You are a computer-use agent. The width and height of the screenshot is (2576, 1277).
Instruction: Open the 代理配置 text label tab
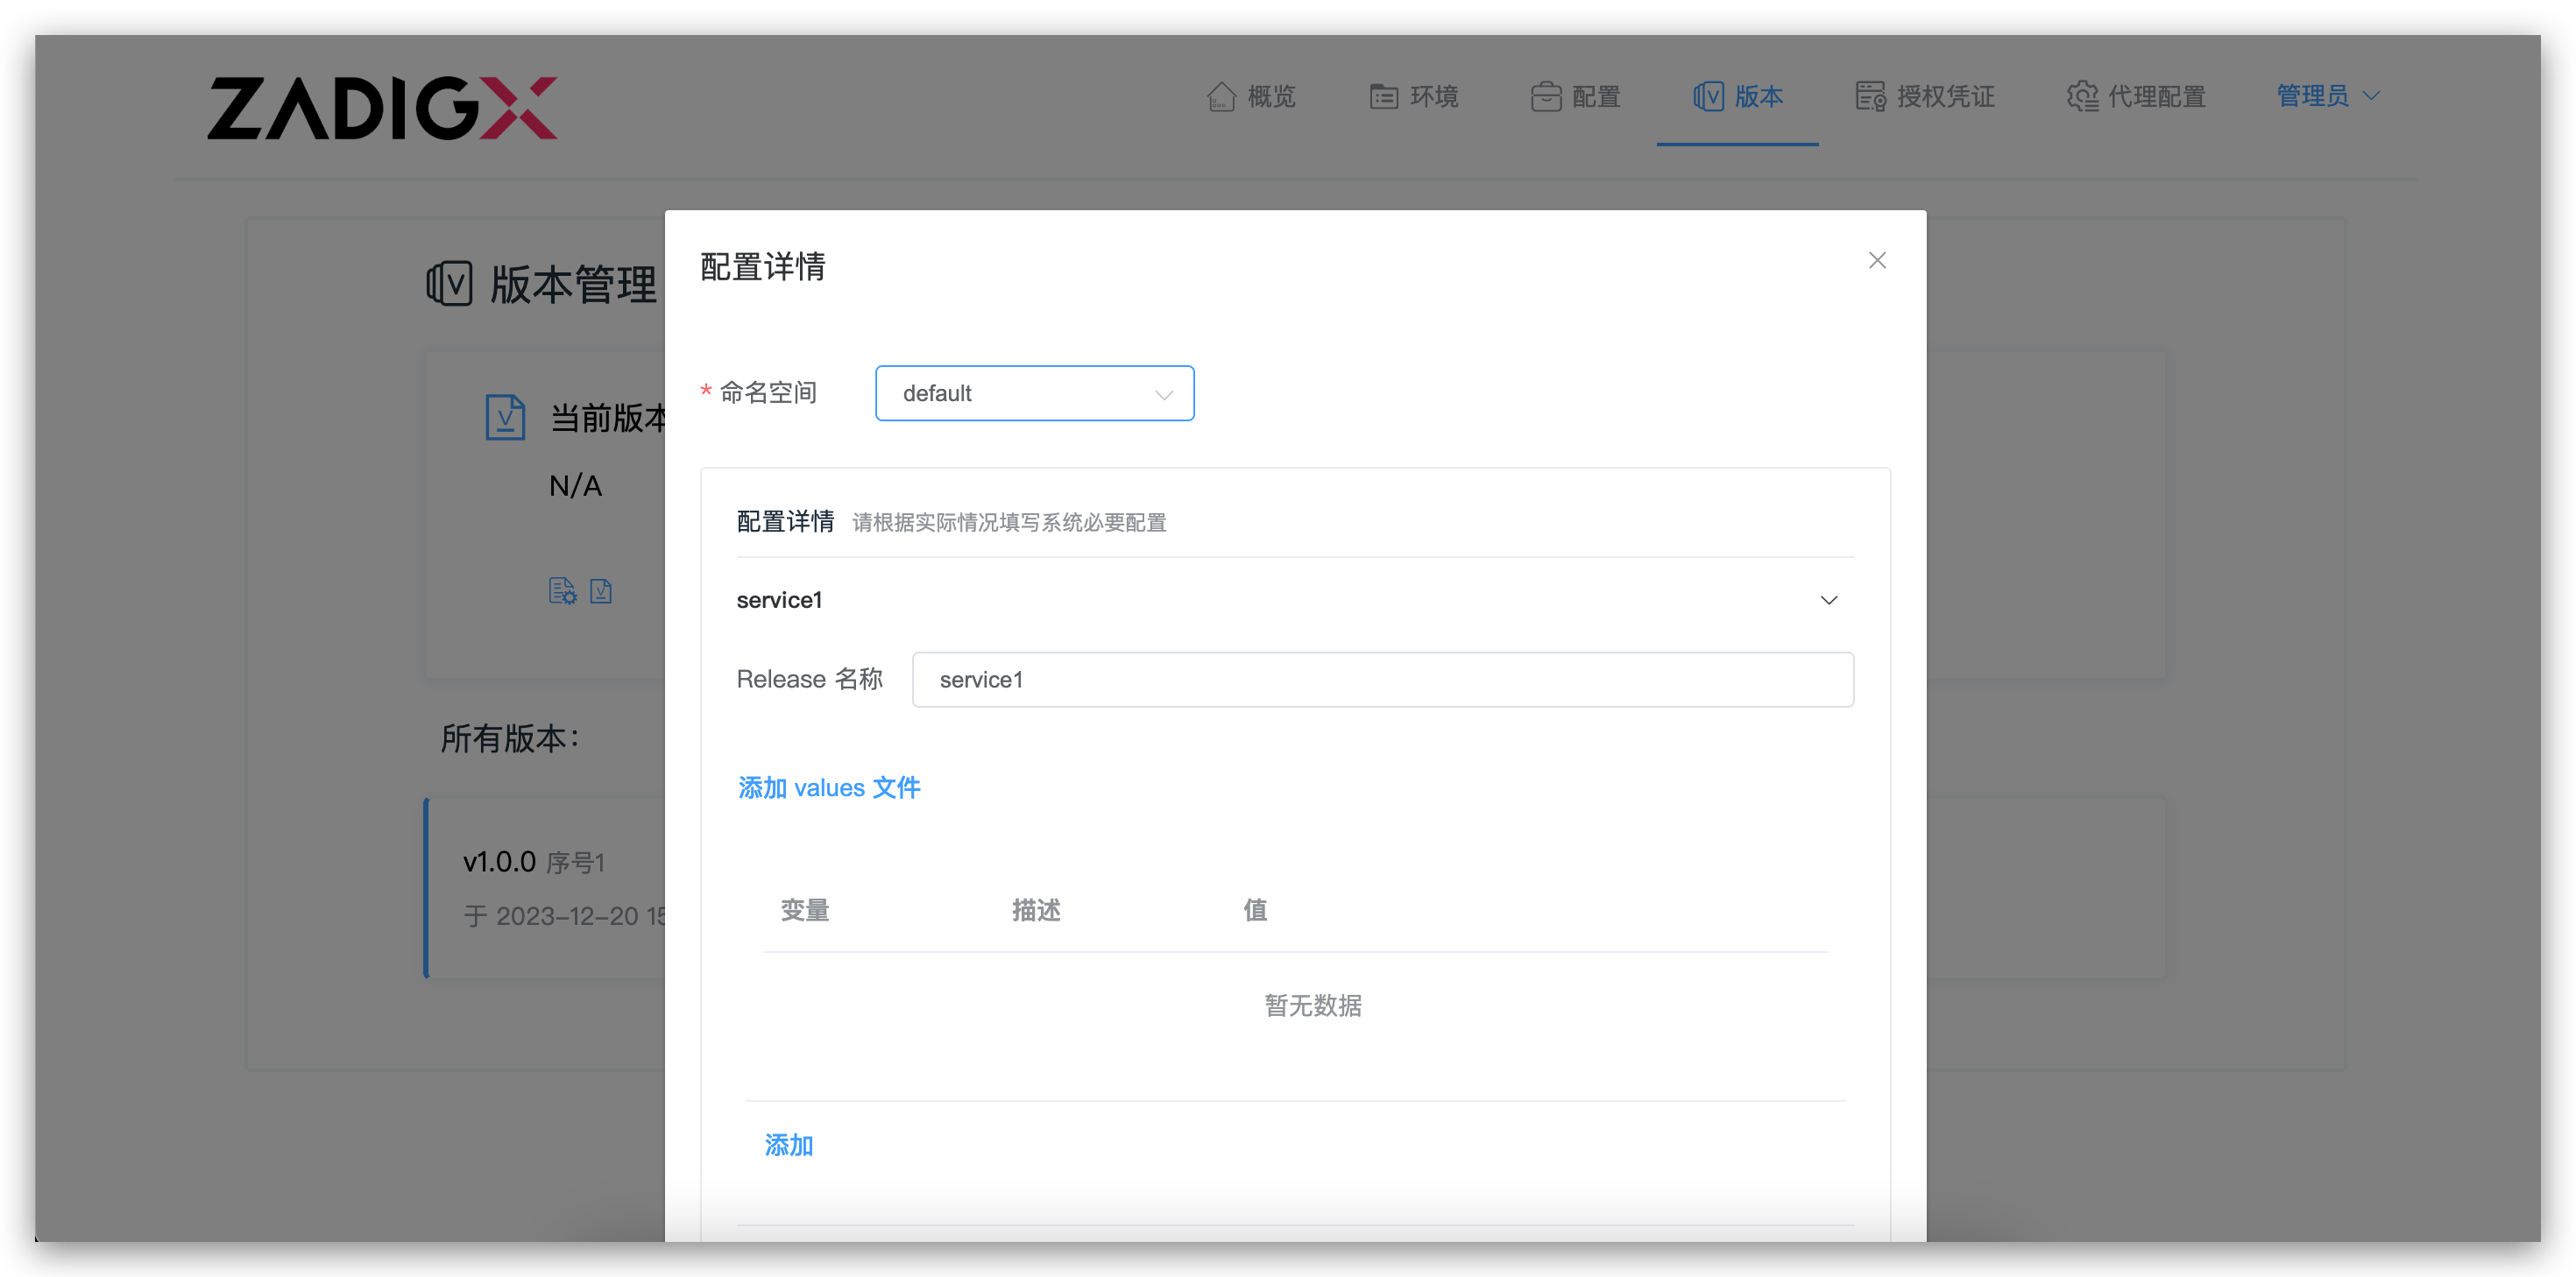pyautogui.click(x=2157, y=97)
